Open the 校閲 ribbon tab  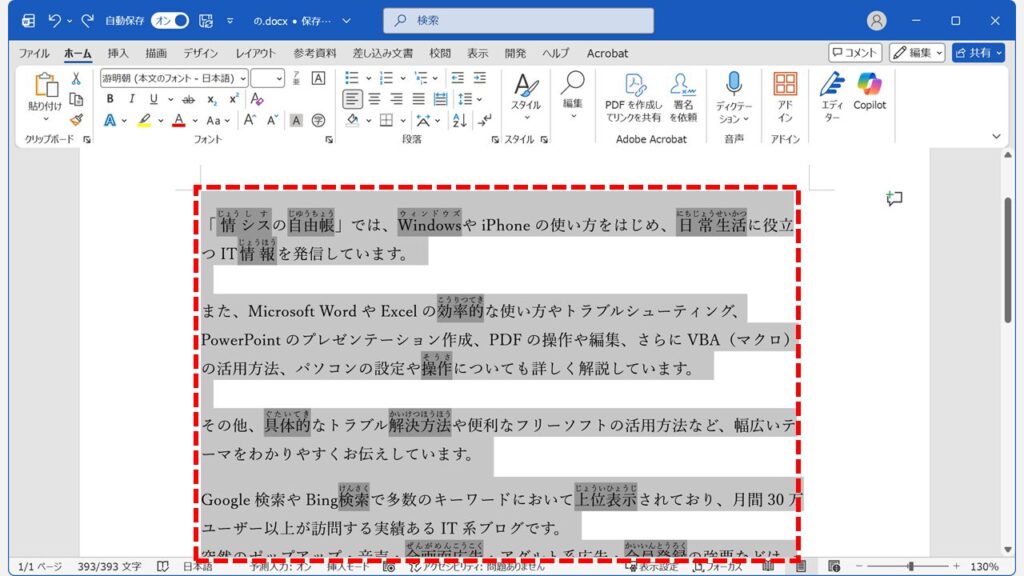pyautogui.click(x=440, y=53)
